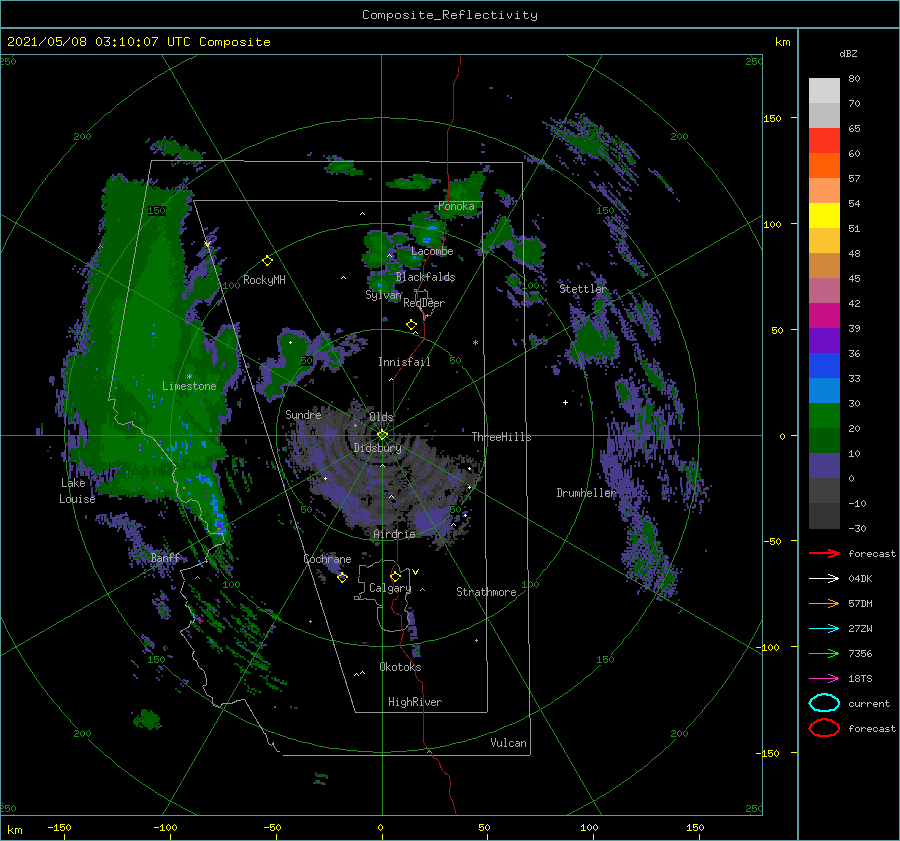Select the orange 57DM arrow symbol
900x841 pixels.
click(824, 603)
